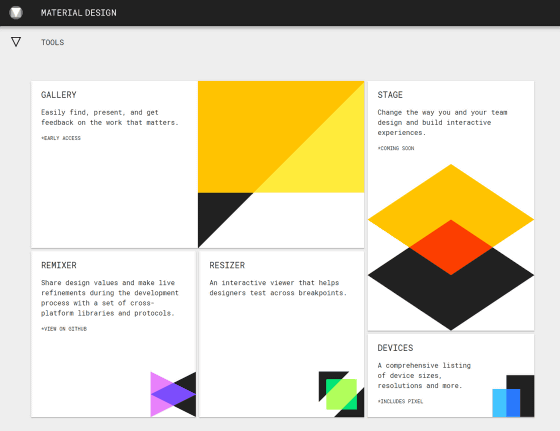This screenshot has width=560, height=431.
Task: Open the Remixer card title
Action: (59, 265)
